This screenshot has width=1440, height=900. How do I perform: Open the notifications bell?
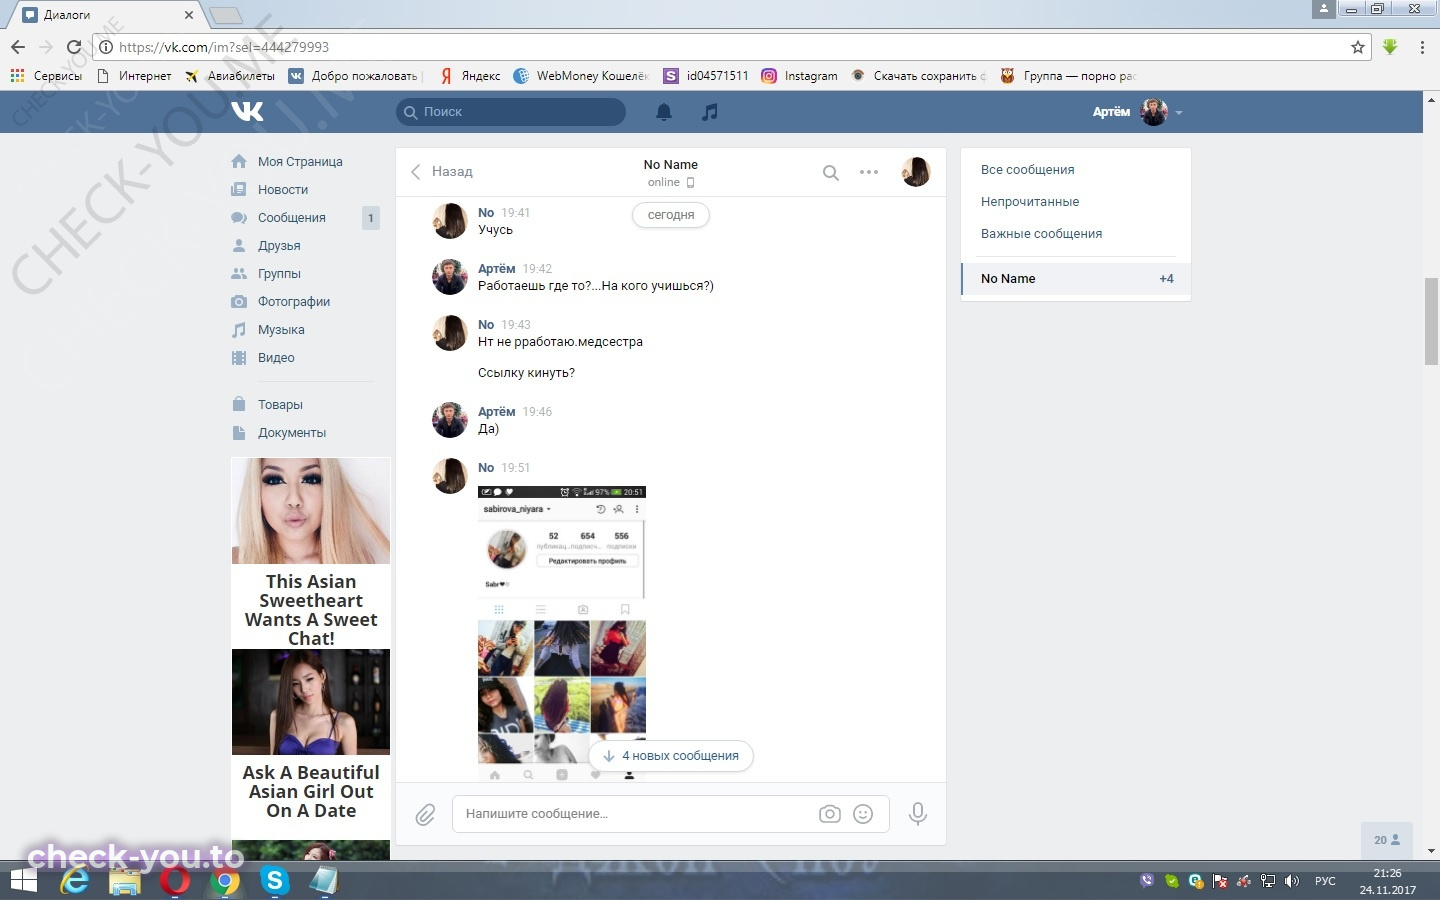[x=664, y=112]
